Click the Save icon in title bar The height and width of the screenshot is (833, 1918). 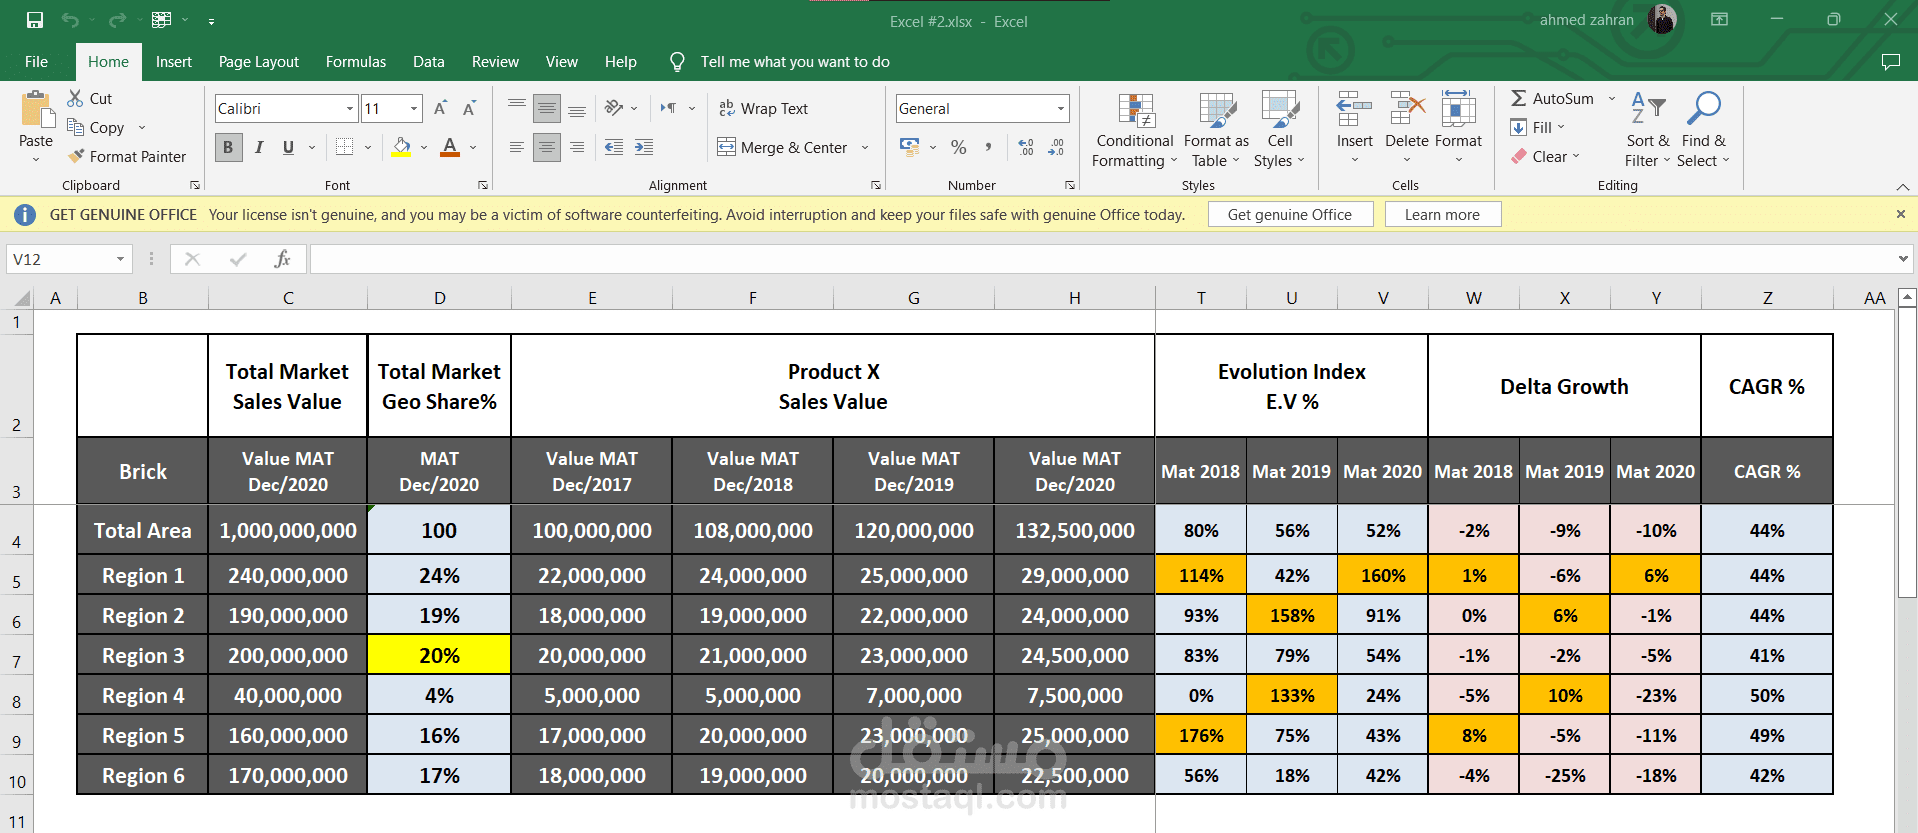(x=35, y=20)
